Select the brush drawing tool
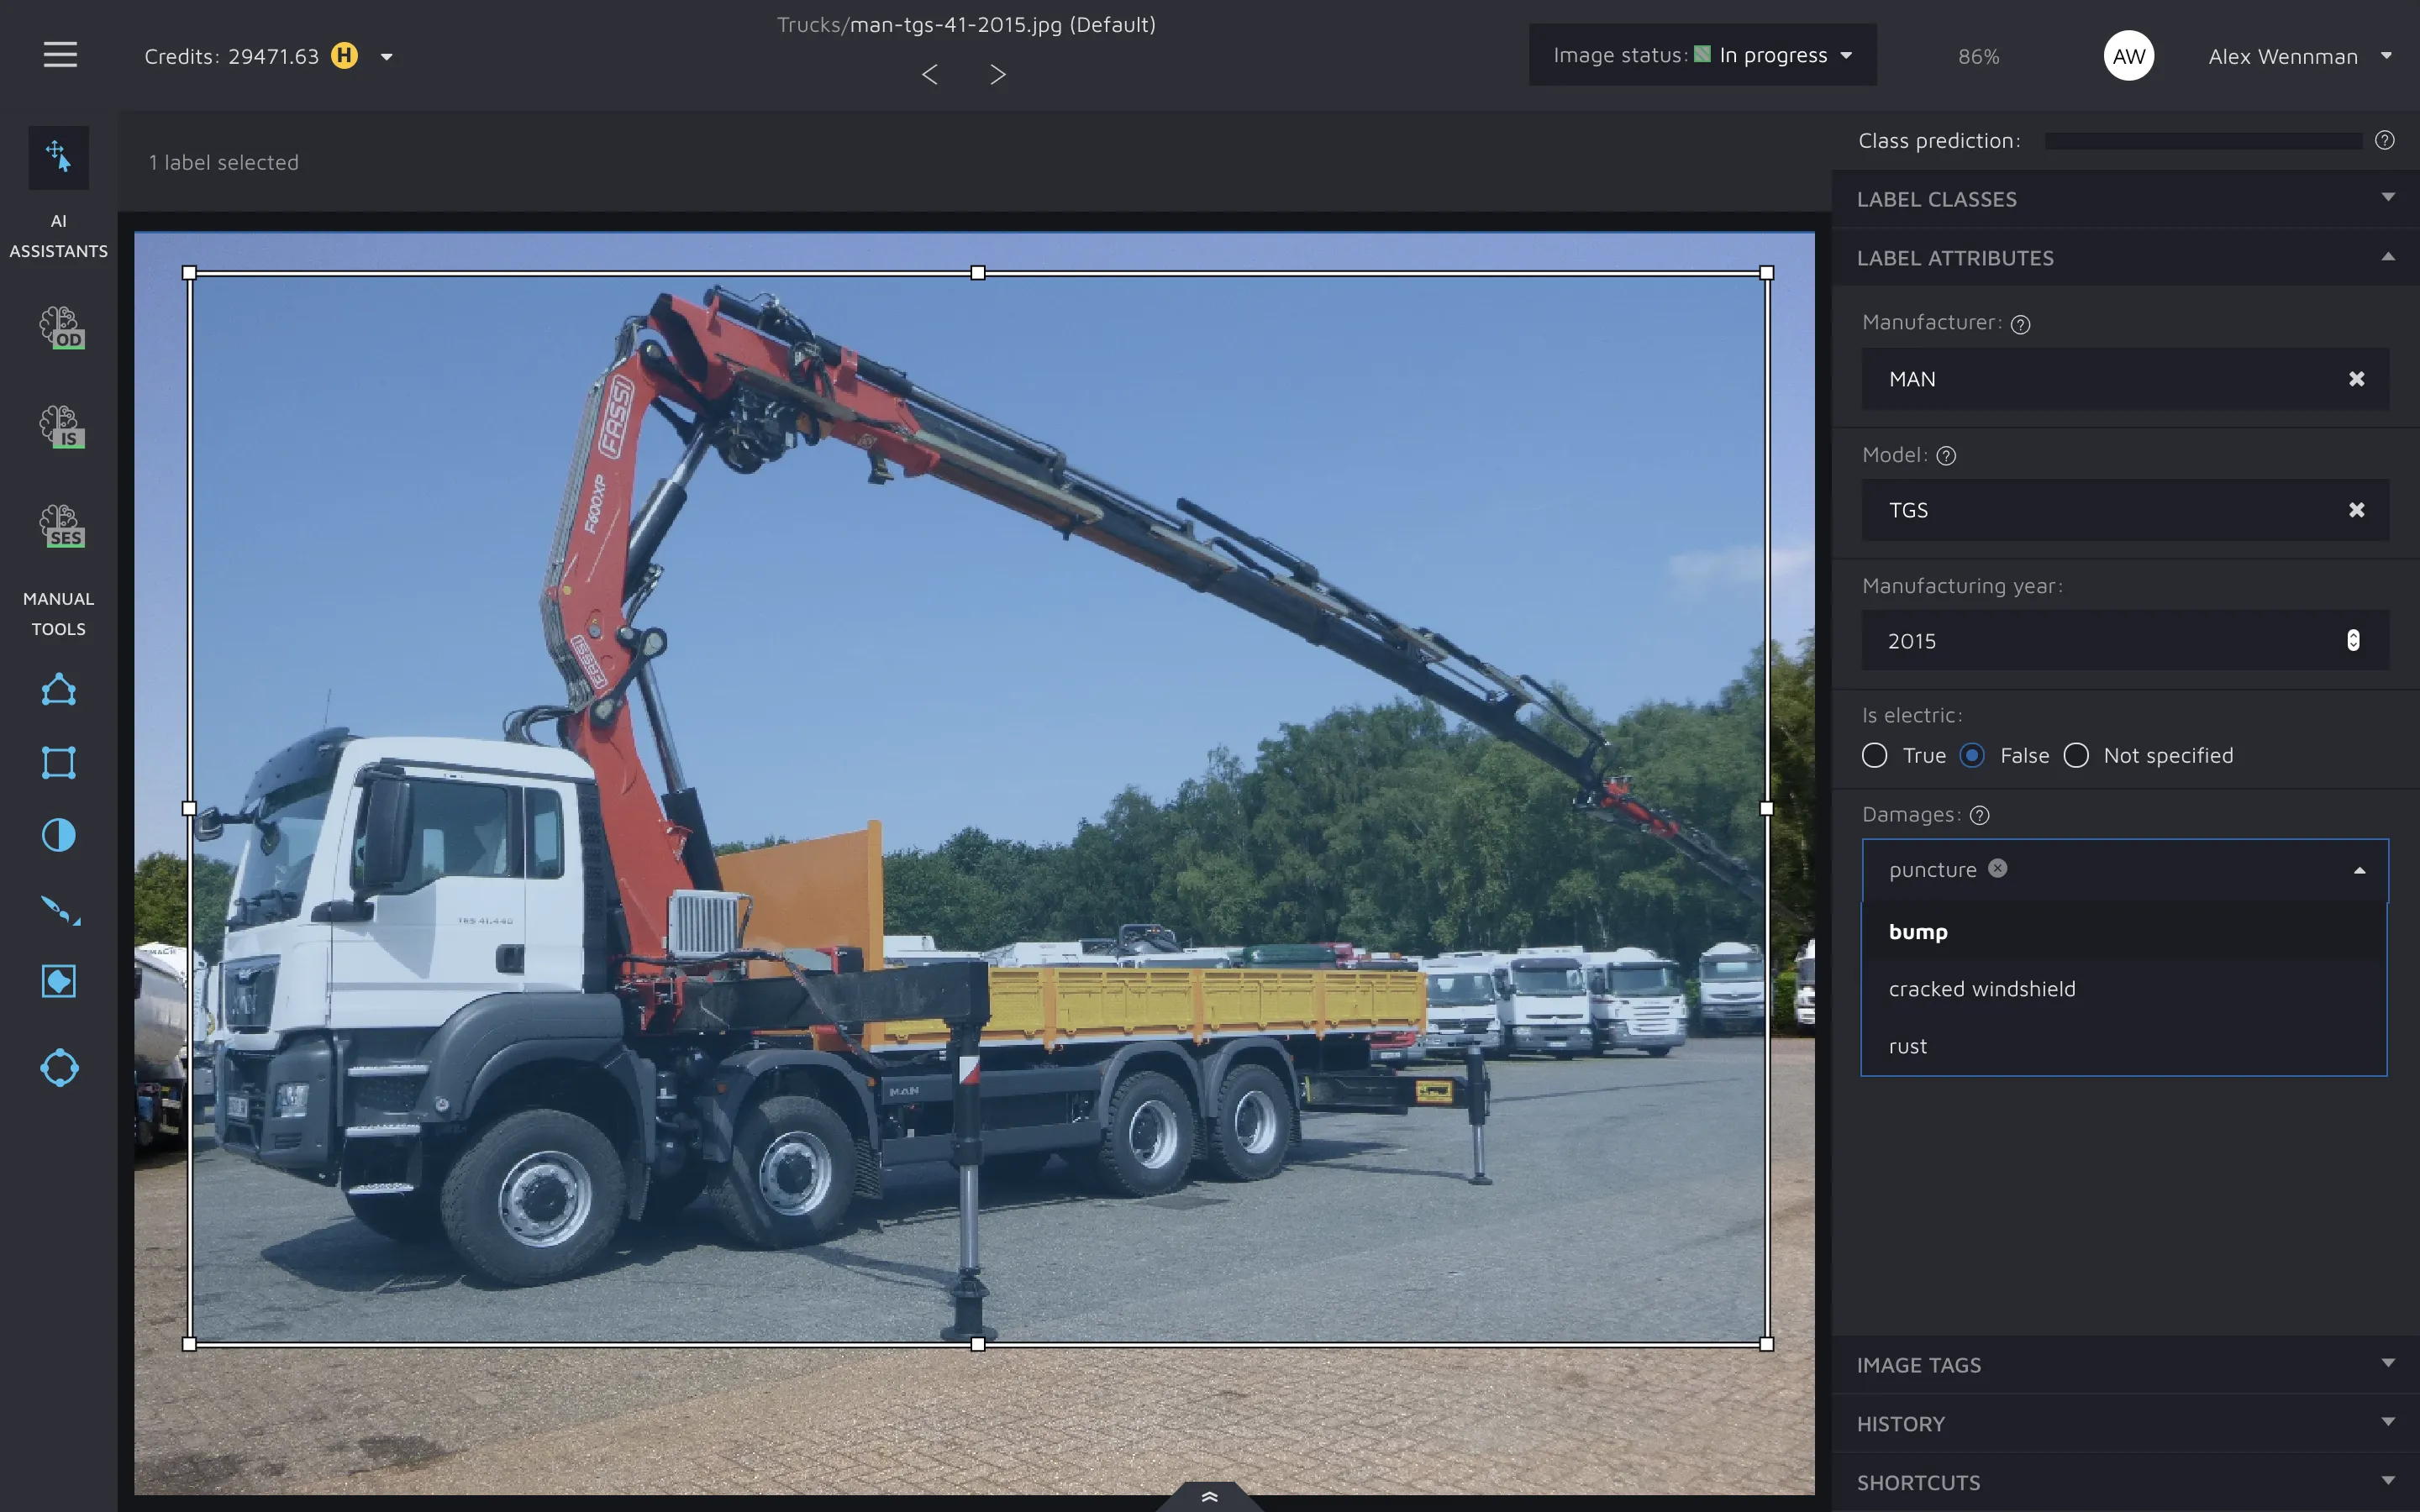 pyautogui.click(x=59, y=909)
